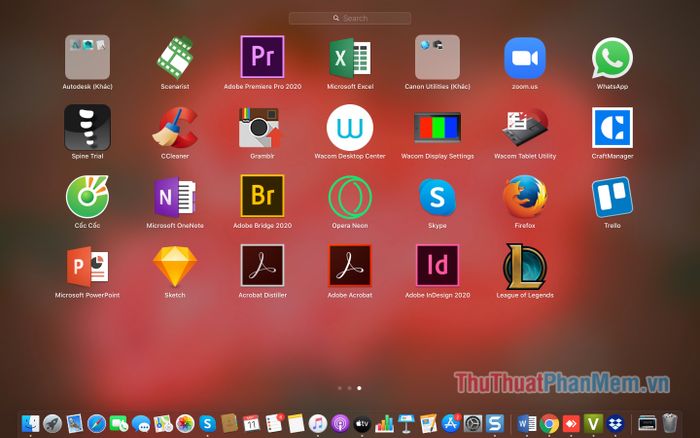Image resolution: width=700 pixels, height=438 pixels.
Task: Open AnyDesk from the Dock
Action: (x=571, y=423)
